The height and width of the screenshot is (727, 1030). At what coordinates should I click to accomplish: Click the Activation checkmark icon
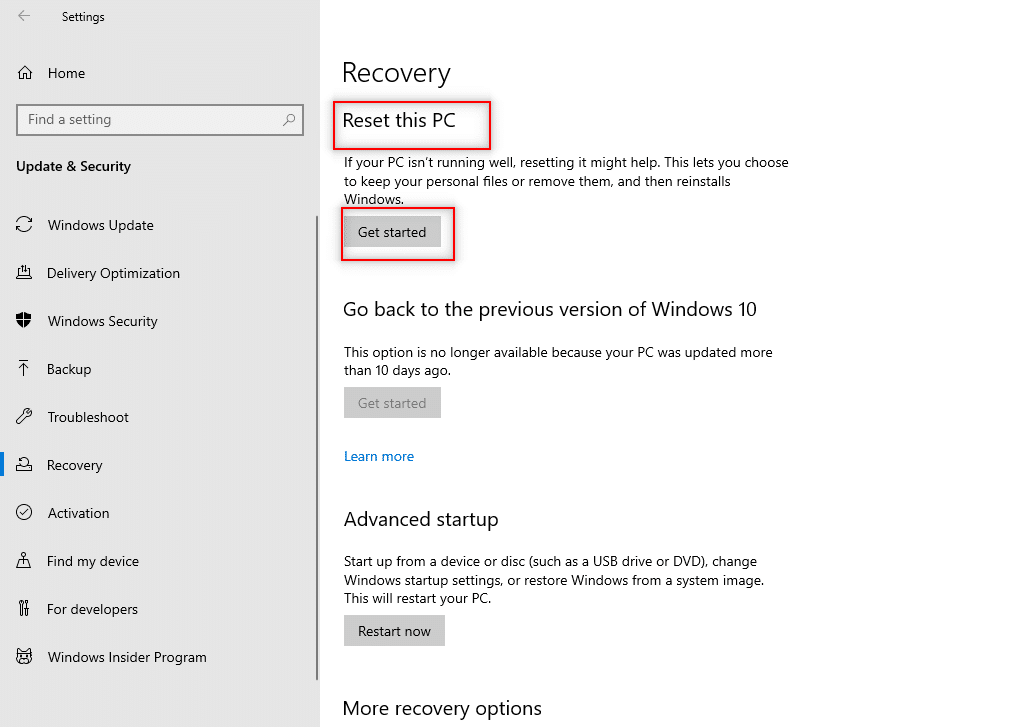point(24,512)
